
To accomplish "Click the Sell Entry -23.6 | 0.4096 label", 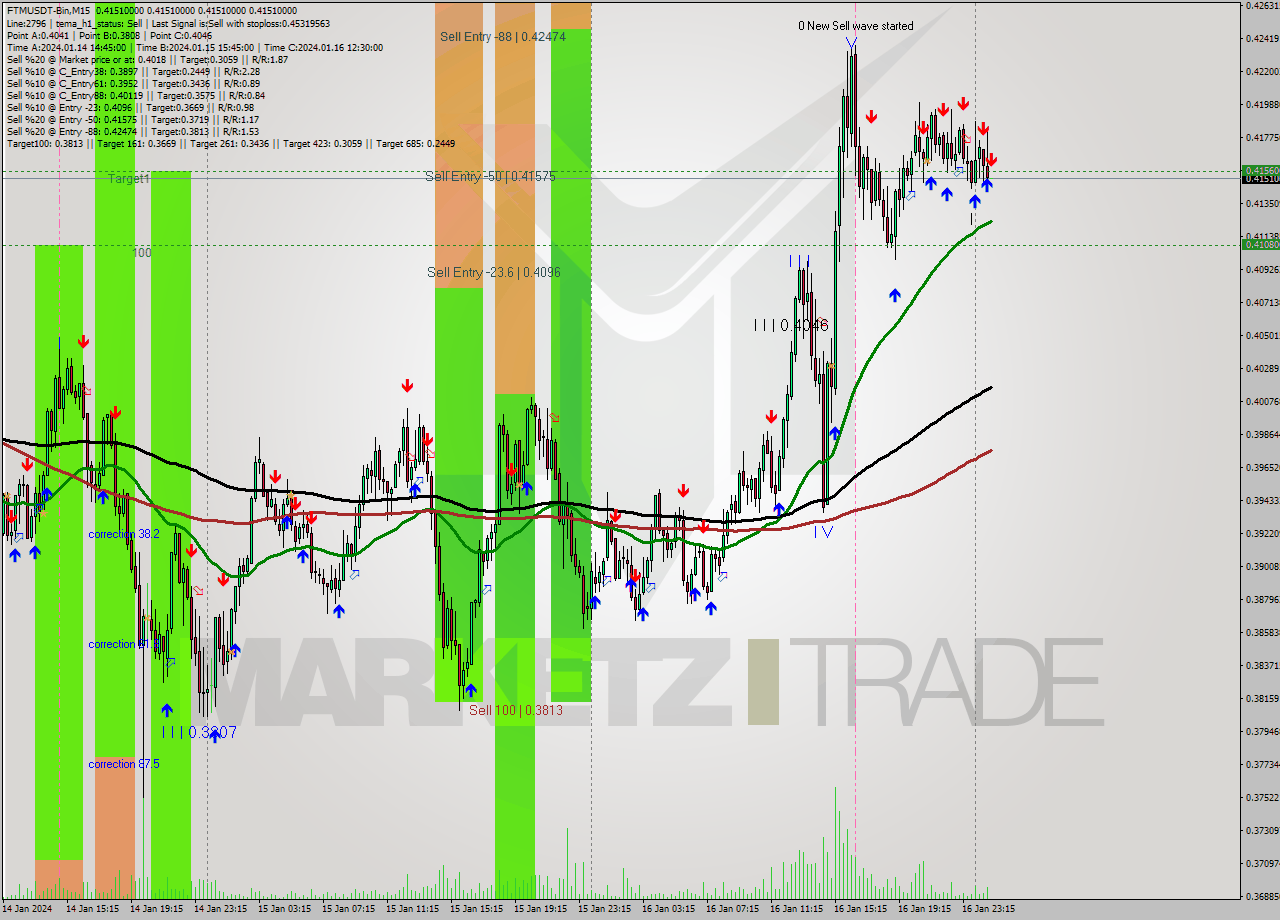I will coord(494,272).
